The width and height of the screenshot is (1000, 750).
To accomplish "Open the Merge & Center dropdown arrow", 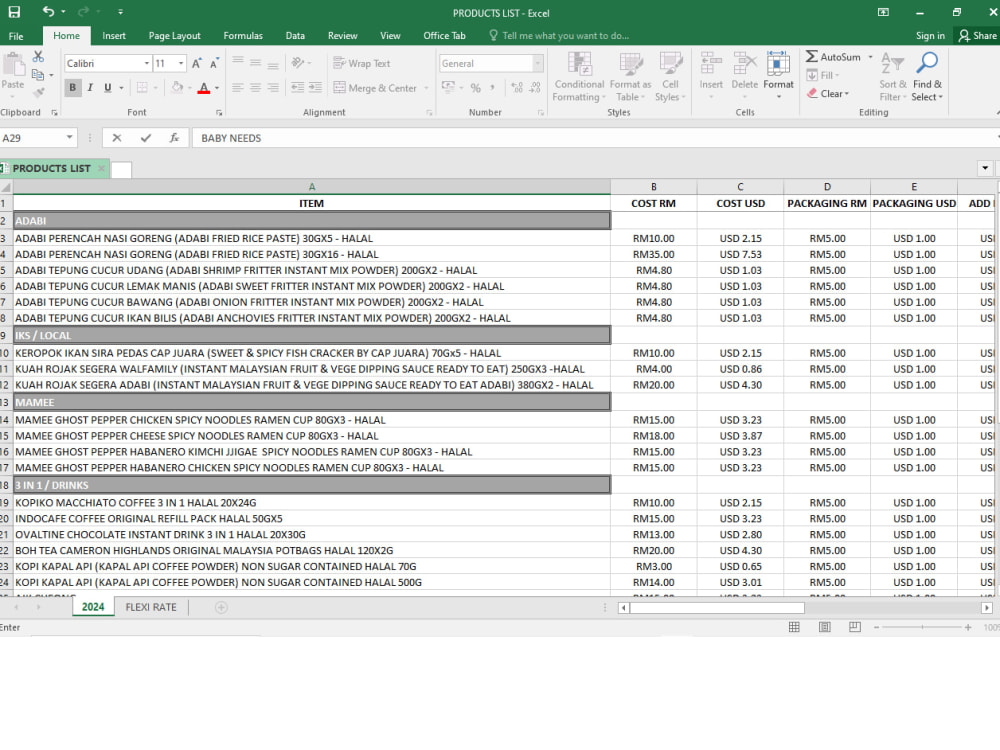I will click(426, 88).
